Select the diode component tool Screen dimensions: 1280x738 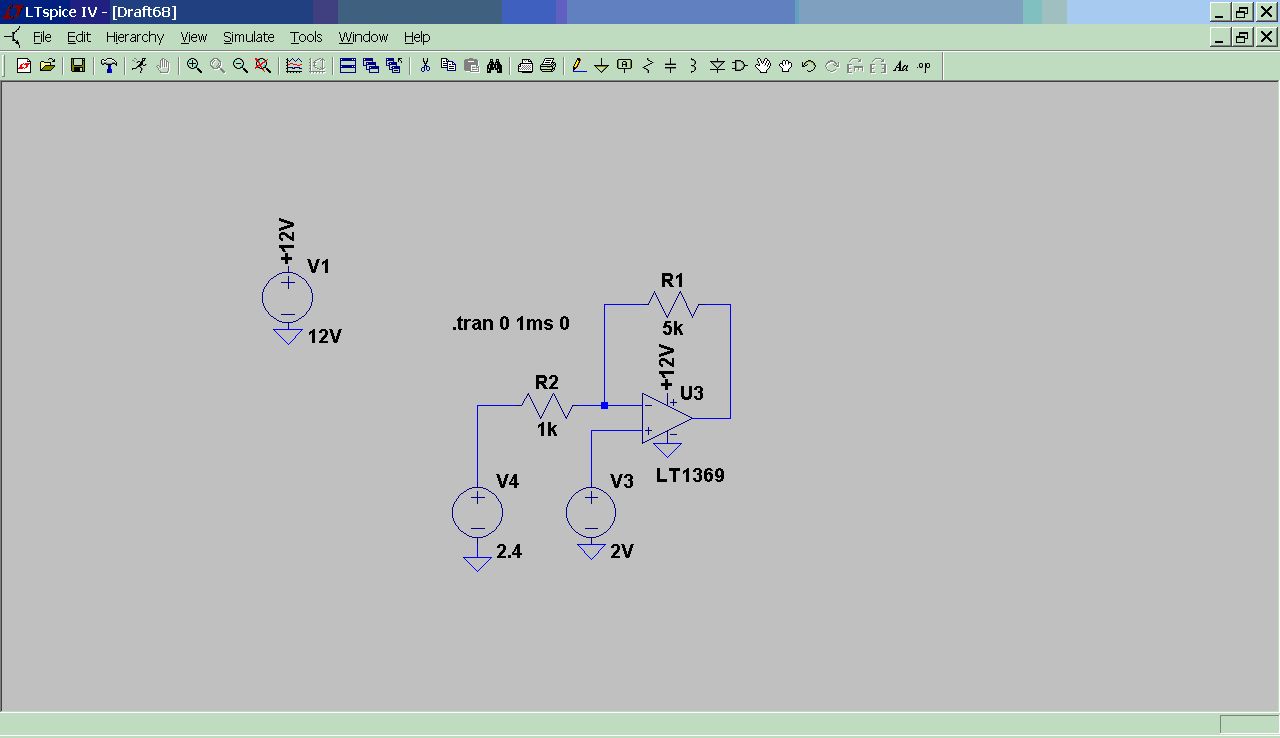point(717,66)
